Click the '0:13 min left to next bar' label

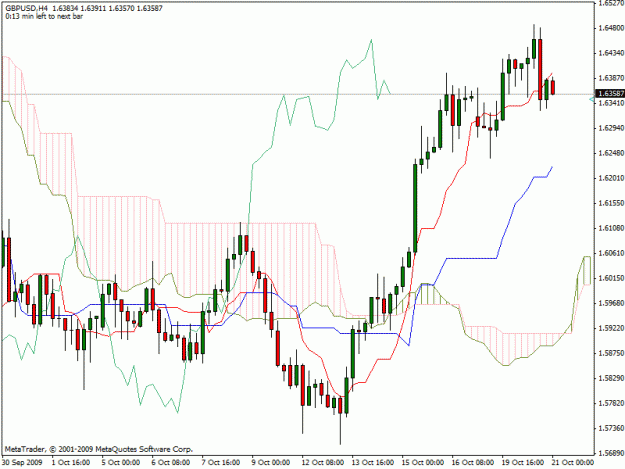click(x=44, y=16)
